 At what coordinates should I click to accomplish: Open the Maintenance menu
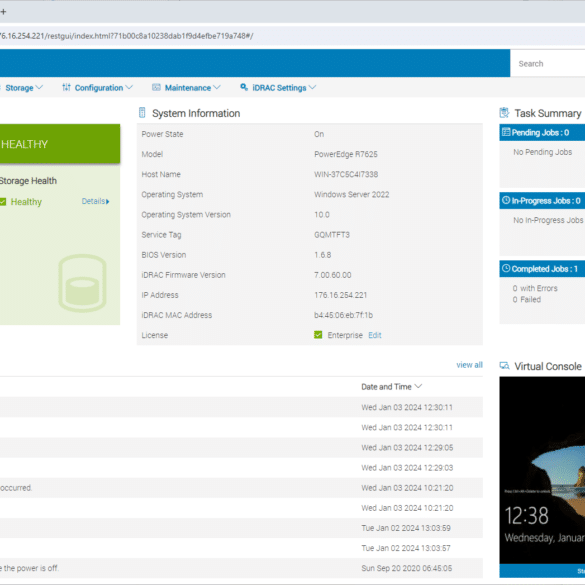tap(187, 88)
